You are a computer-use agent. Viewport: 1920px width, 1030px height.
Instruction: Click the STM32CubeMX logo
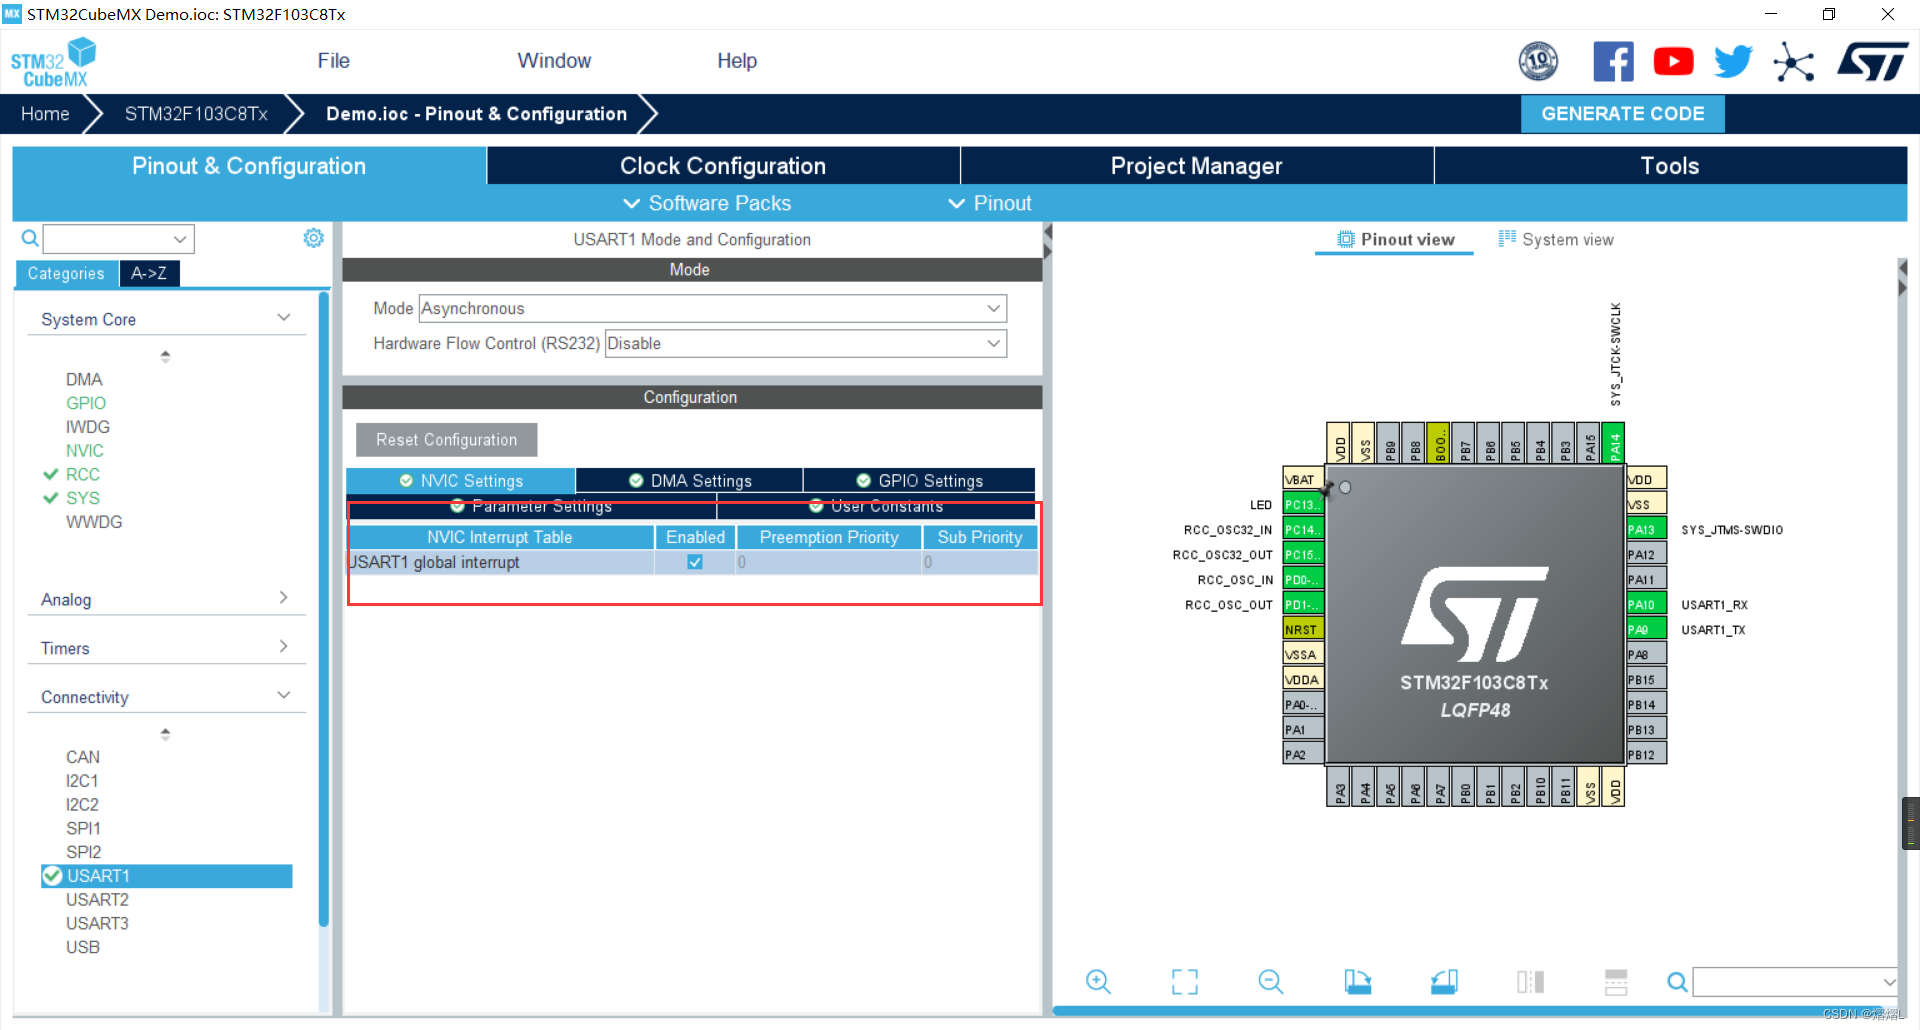pyautogui.click(x=53, y=62)
